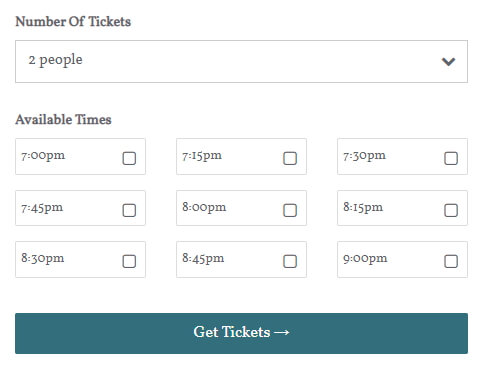
Task: Tick the 8:15pm checkbox
Action: coord(451,210)
